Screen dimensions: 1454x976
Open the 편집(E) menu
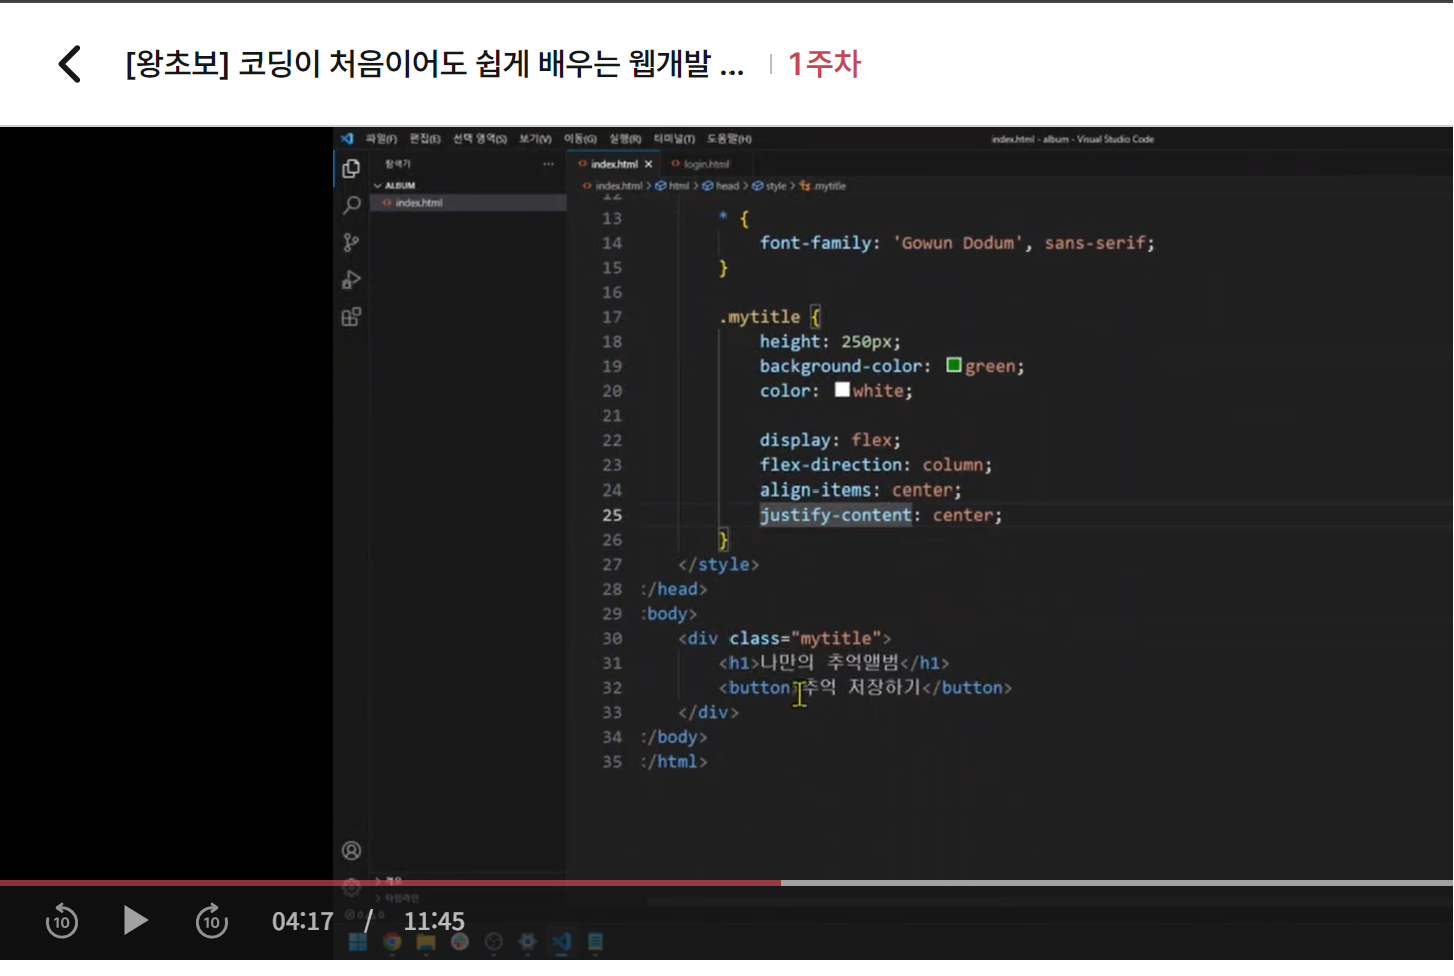pos(425,139)
